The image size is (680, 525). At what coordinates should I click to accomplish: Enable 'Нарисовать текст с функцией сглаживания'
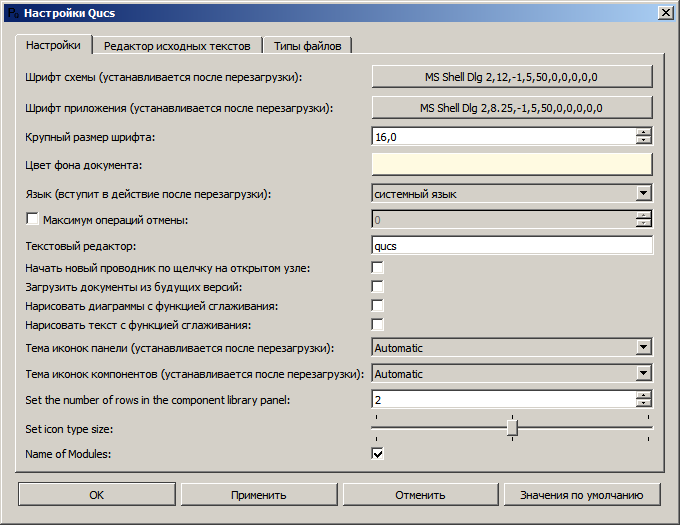click(377, 324)
